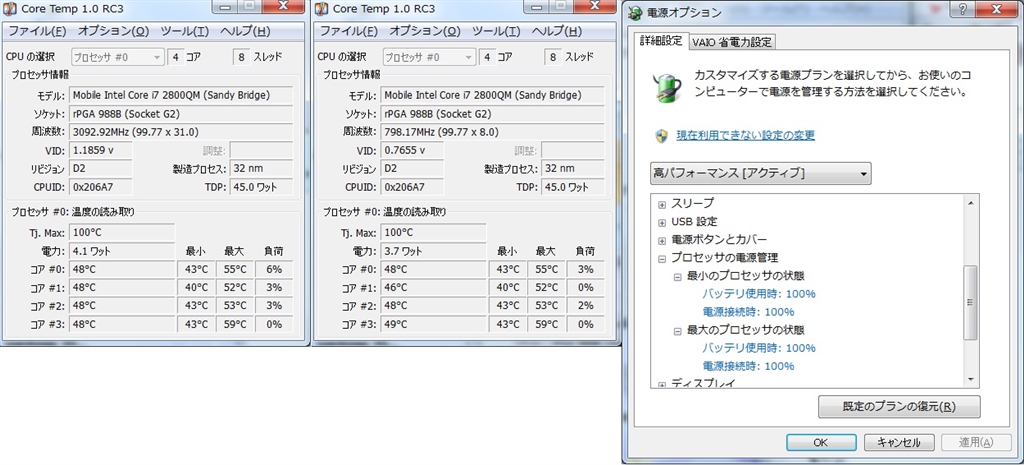Viewport: 1024px width, 465px height.
Task: Click OK button in 電源オプション
Action: point(821,442)
